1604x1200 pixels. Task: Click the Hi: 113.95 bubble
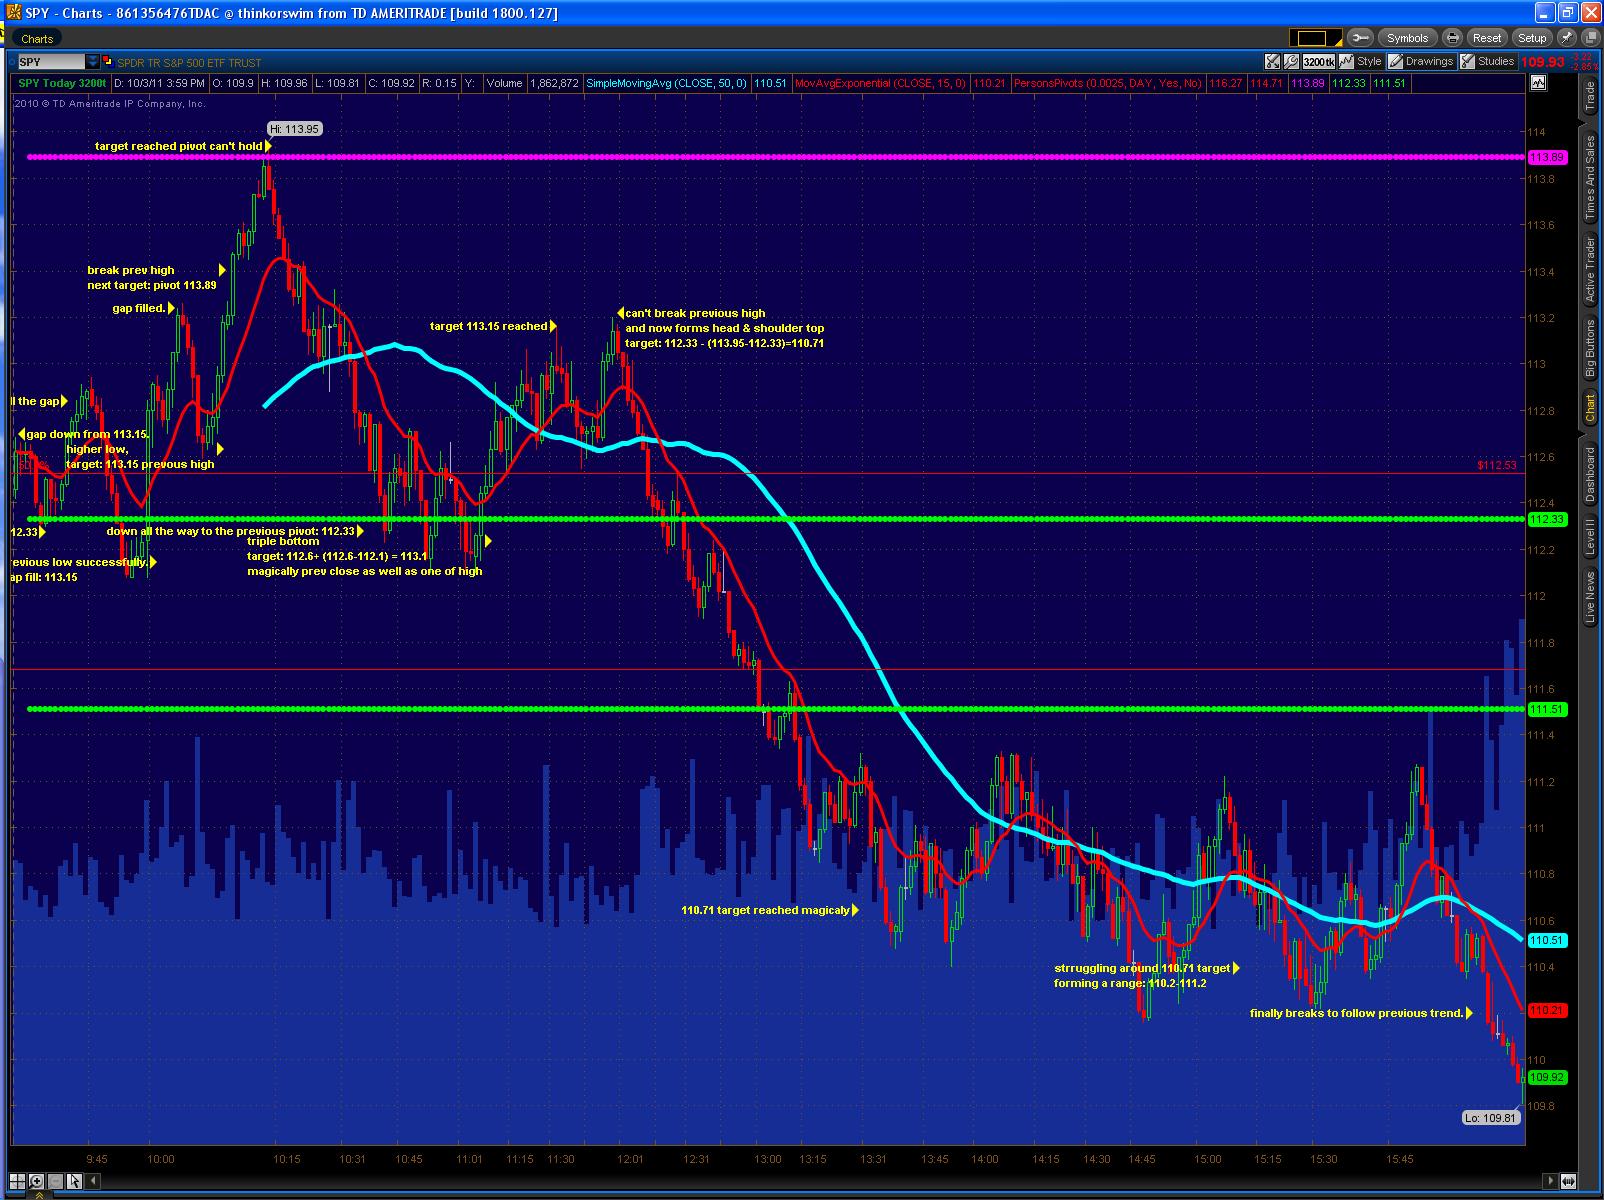295,129
